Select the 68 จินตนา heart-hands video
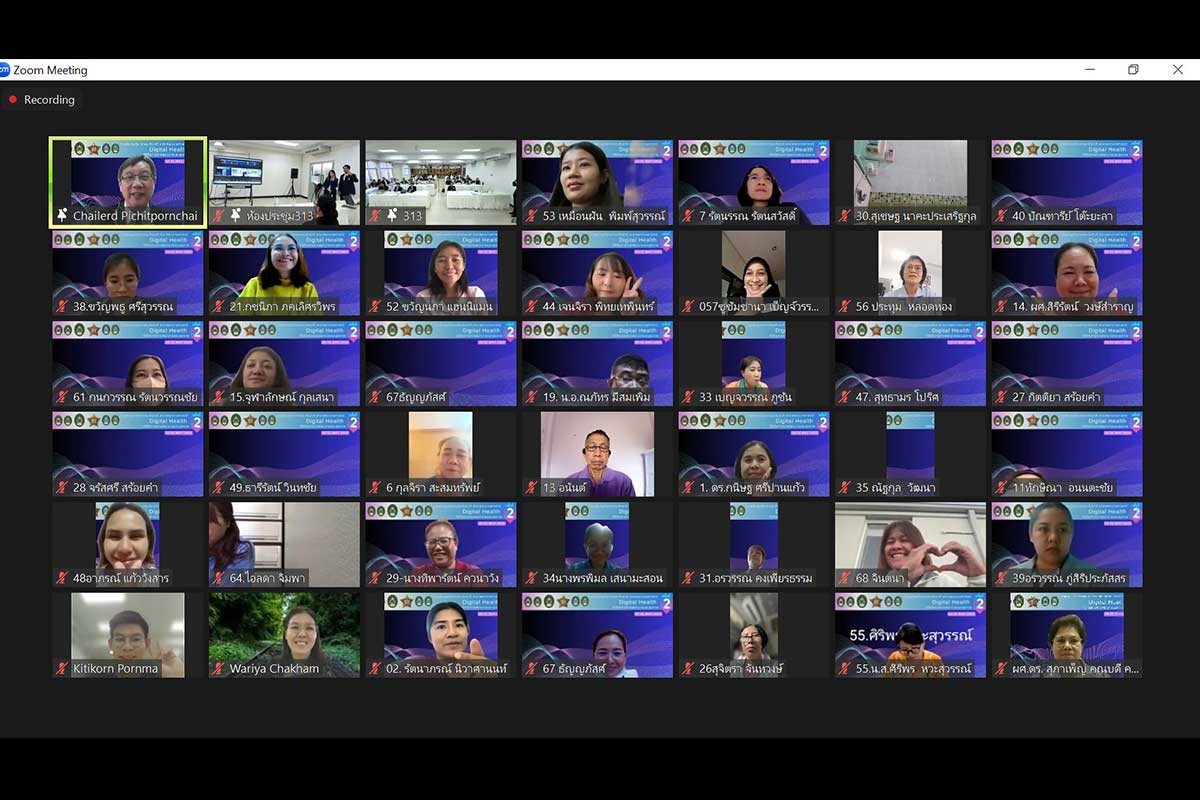This screenshot has width=1200, height=800. pos(910,538)
